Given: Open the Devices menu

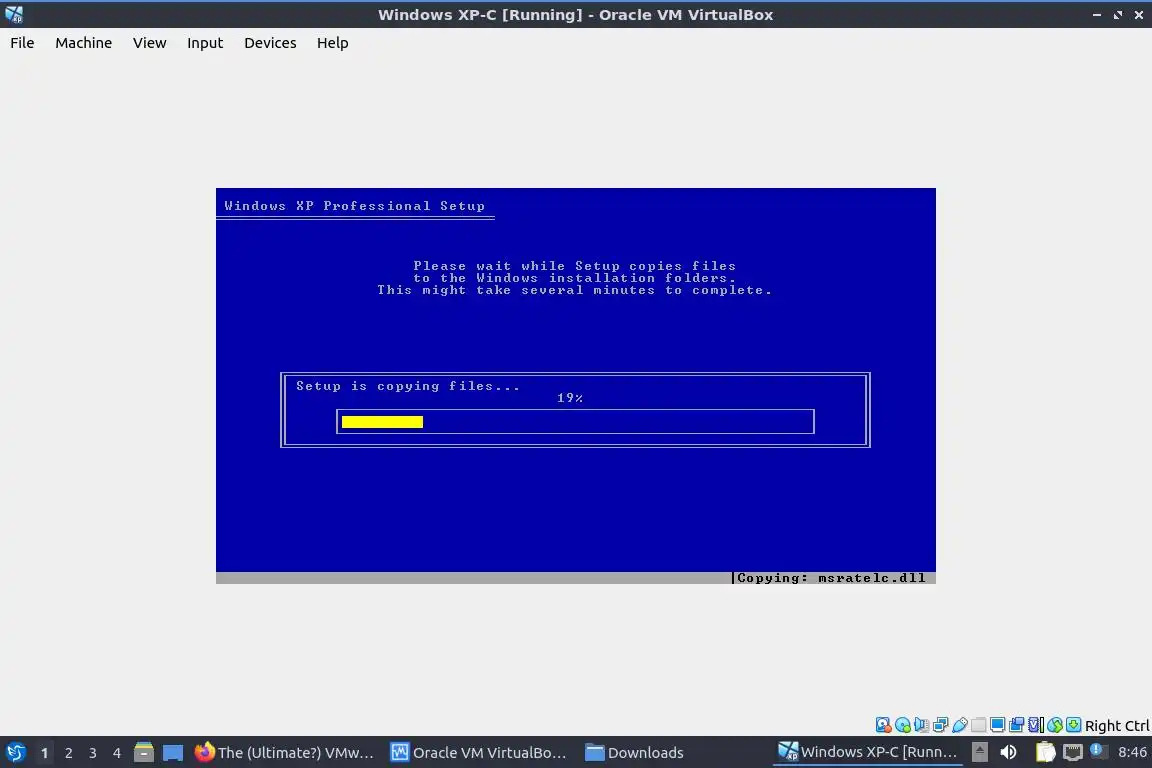Looking at the screenshot, I should pos(270,43).
